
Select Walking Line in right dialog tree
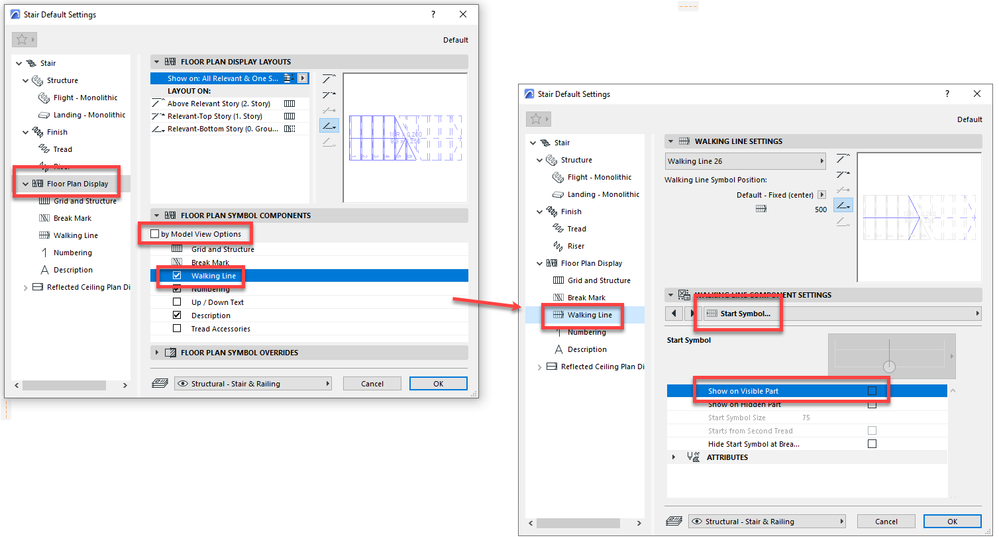click(589, 315)
